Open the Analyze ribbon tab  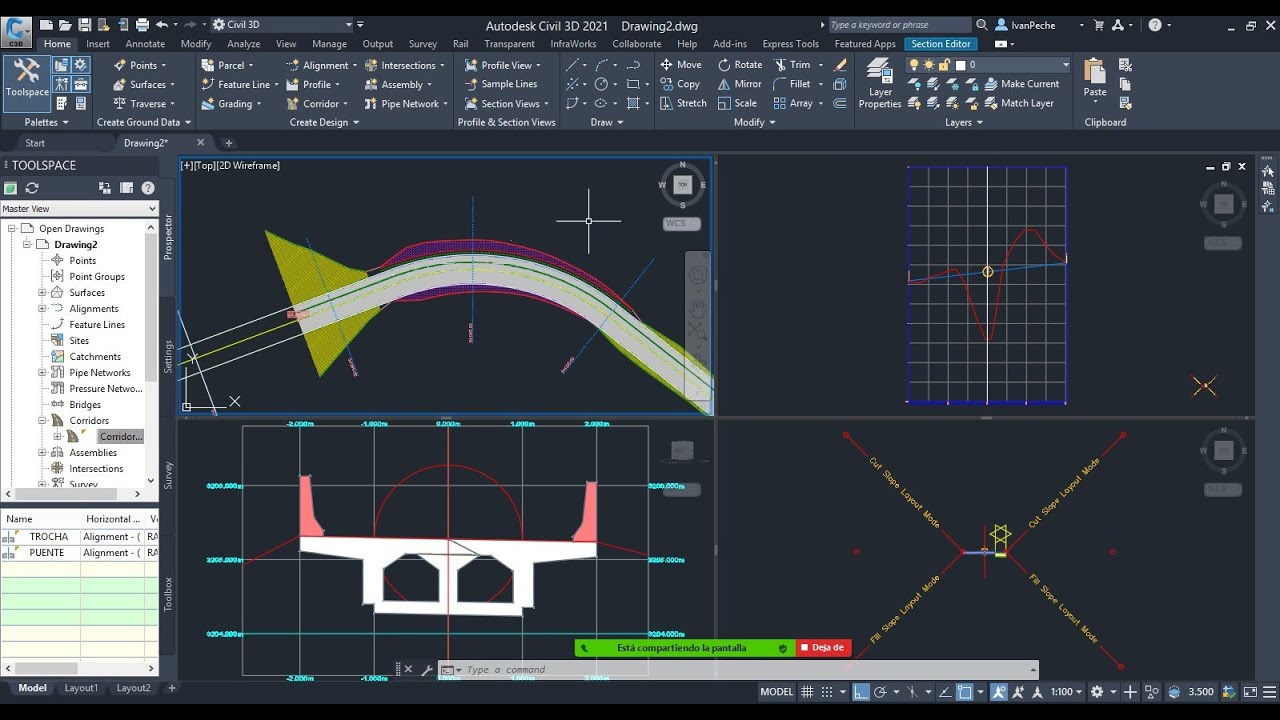click(x=243, y=44)
